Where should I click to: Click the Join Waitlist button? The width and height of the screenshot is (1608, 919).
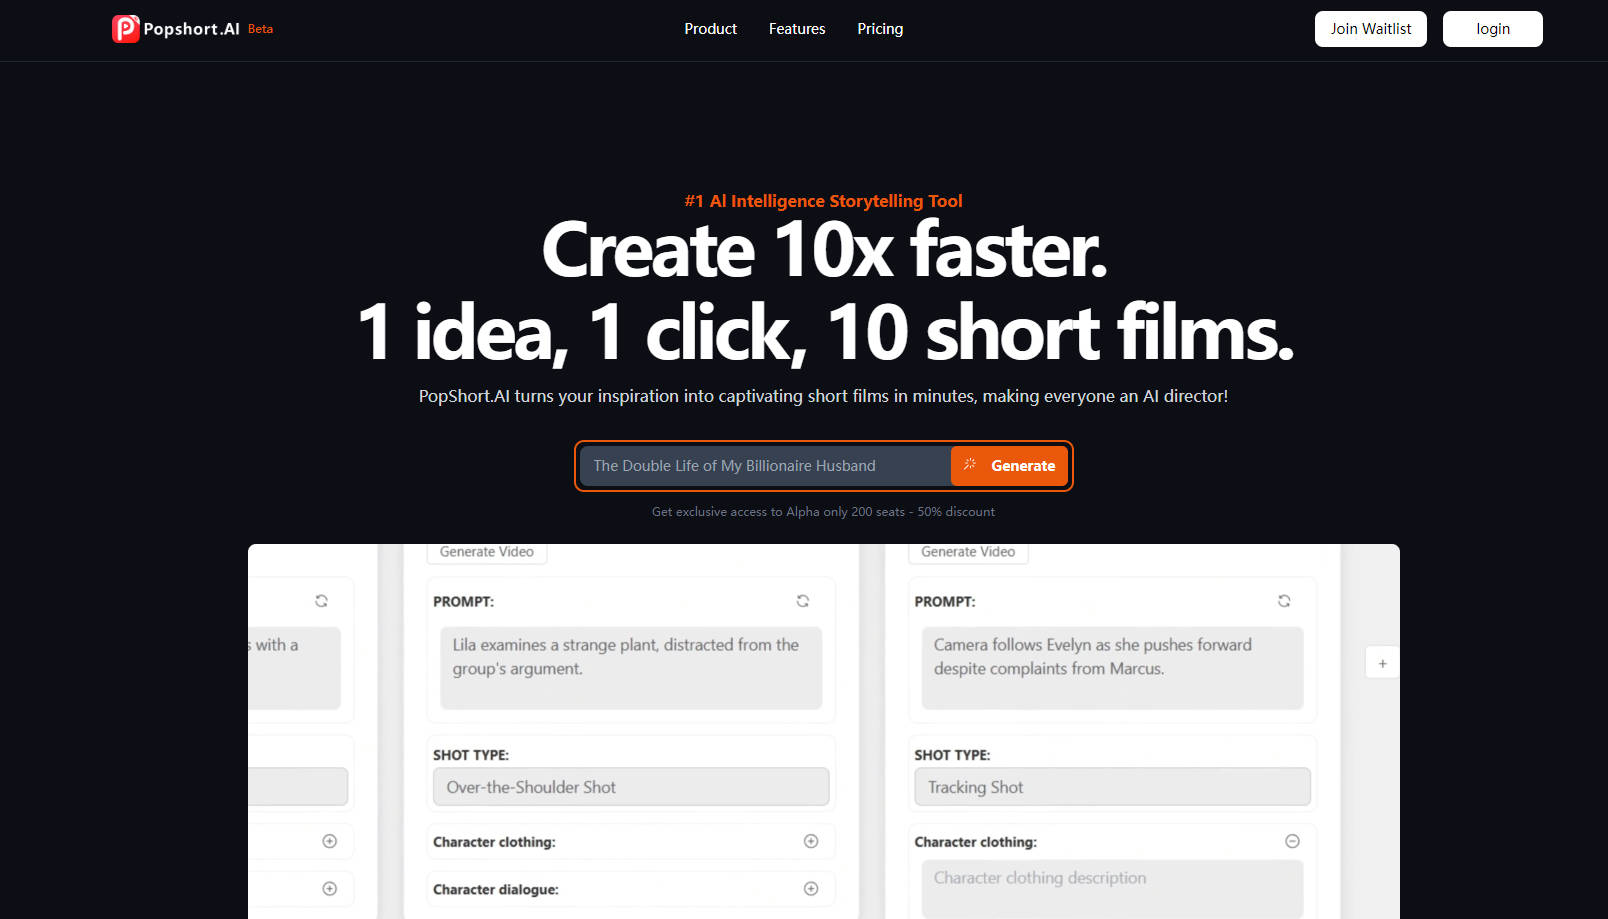point(1370,29)
